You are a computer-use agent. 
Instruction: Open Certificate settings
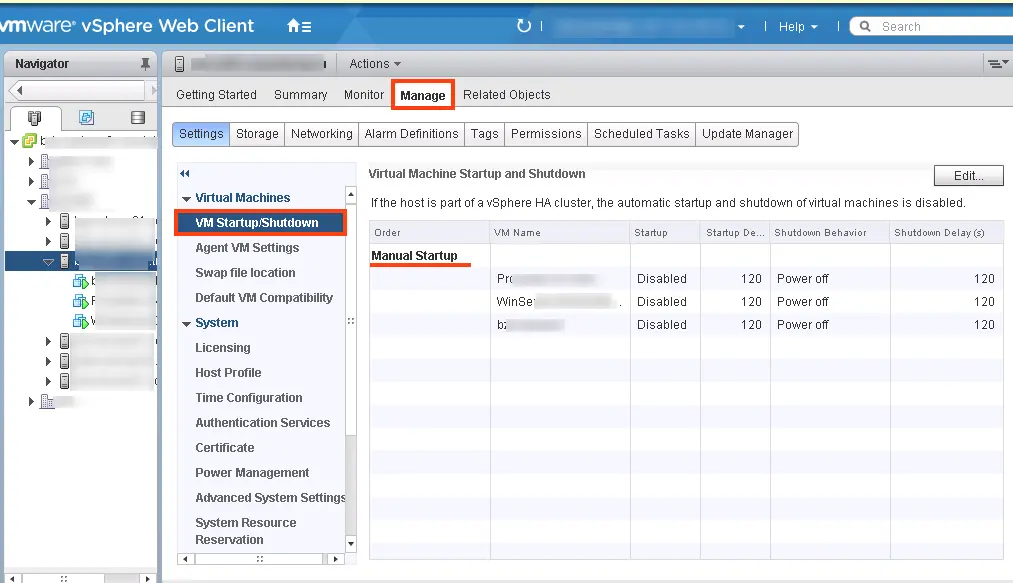pos(224,447)
